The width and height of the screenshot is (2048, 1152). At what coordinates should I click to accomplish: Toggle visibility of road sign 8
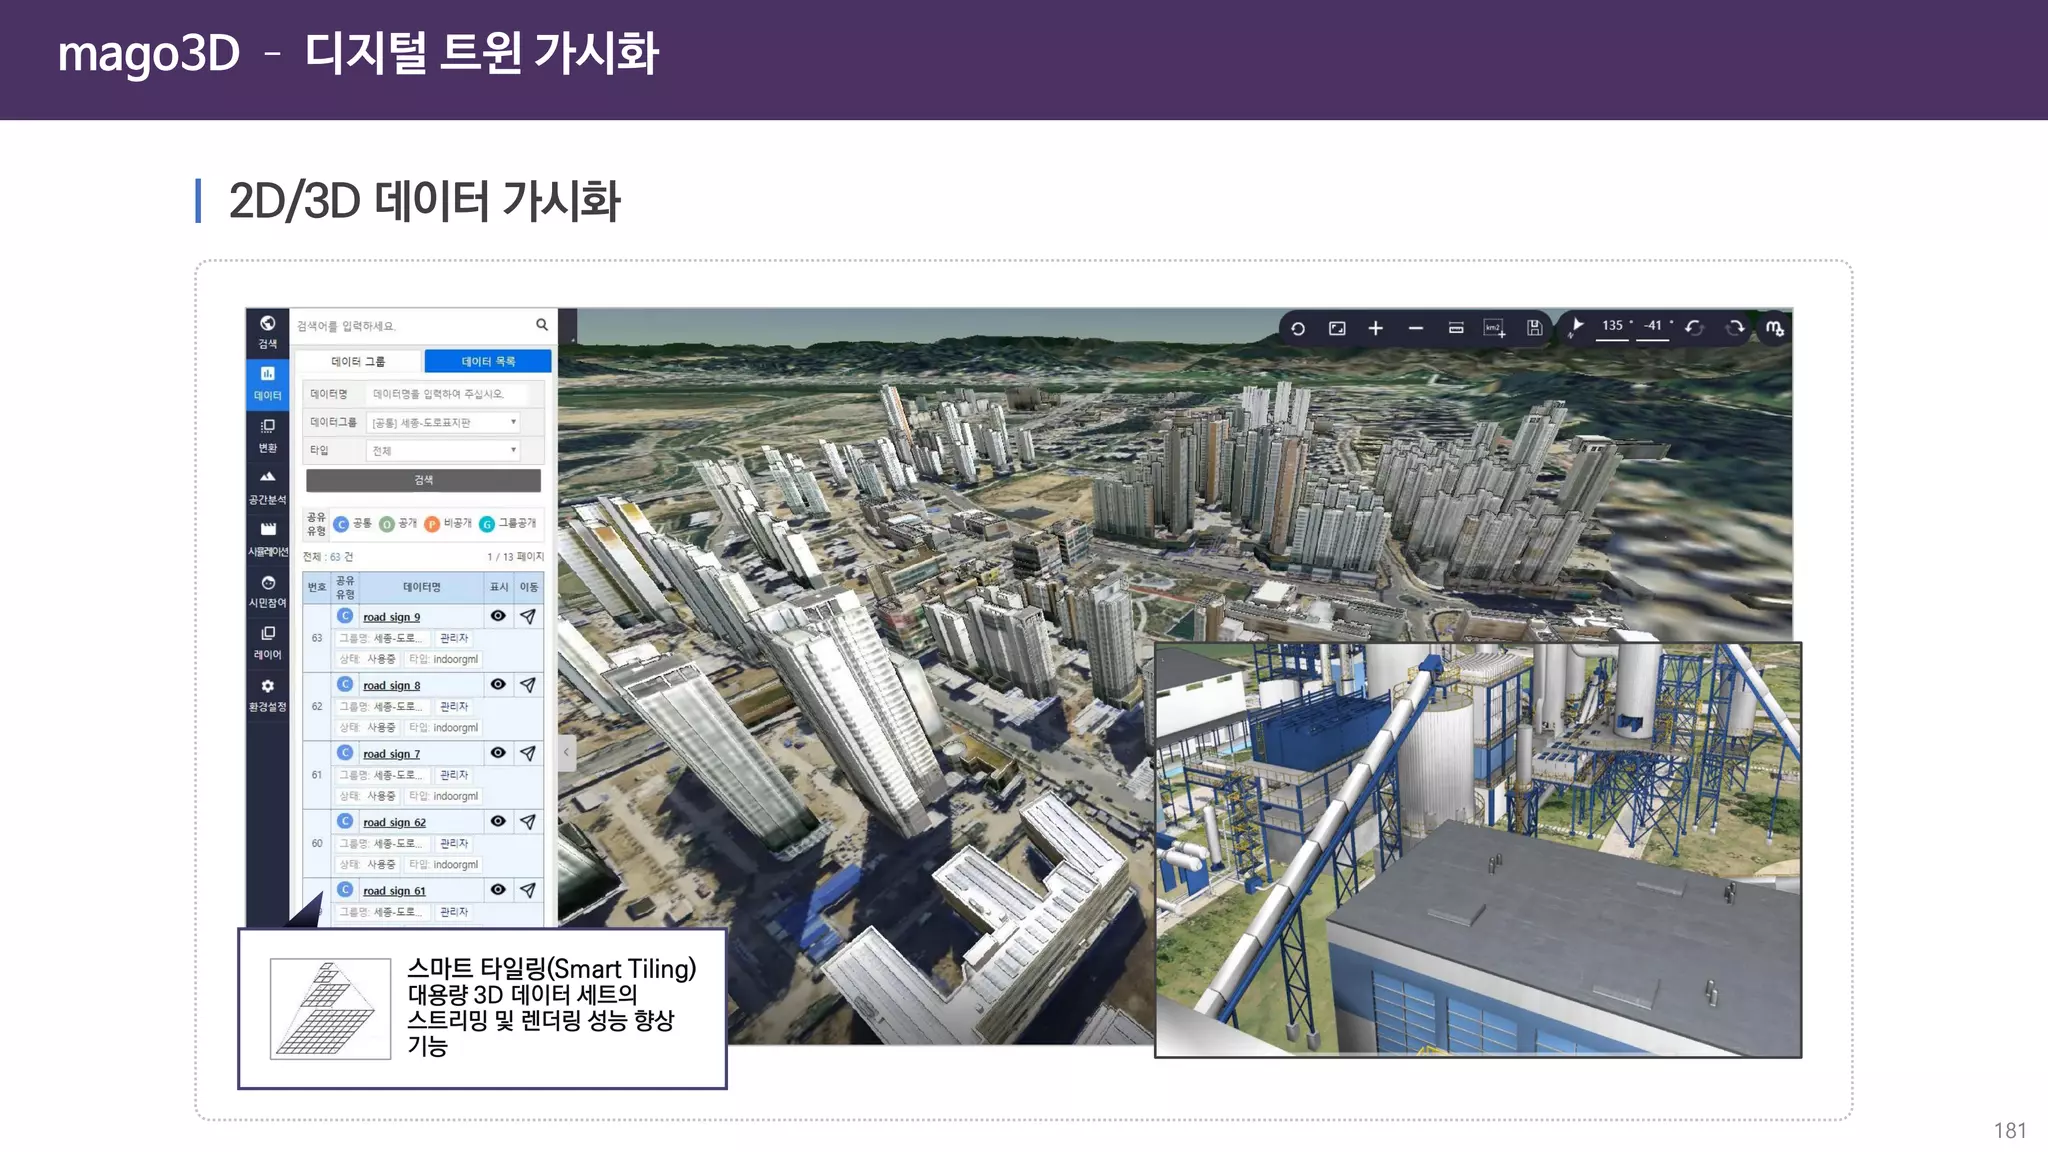pos(498,684)
